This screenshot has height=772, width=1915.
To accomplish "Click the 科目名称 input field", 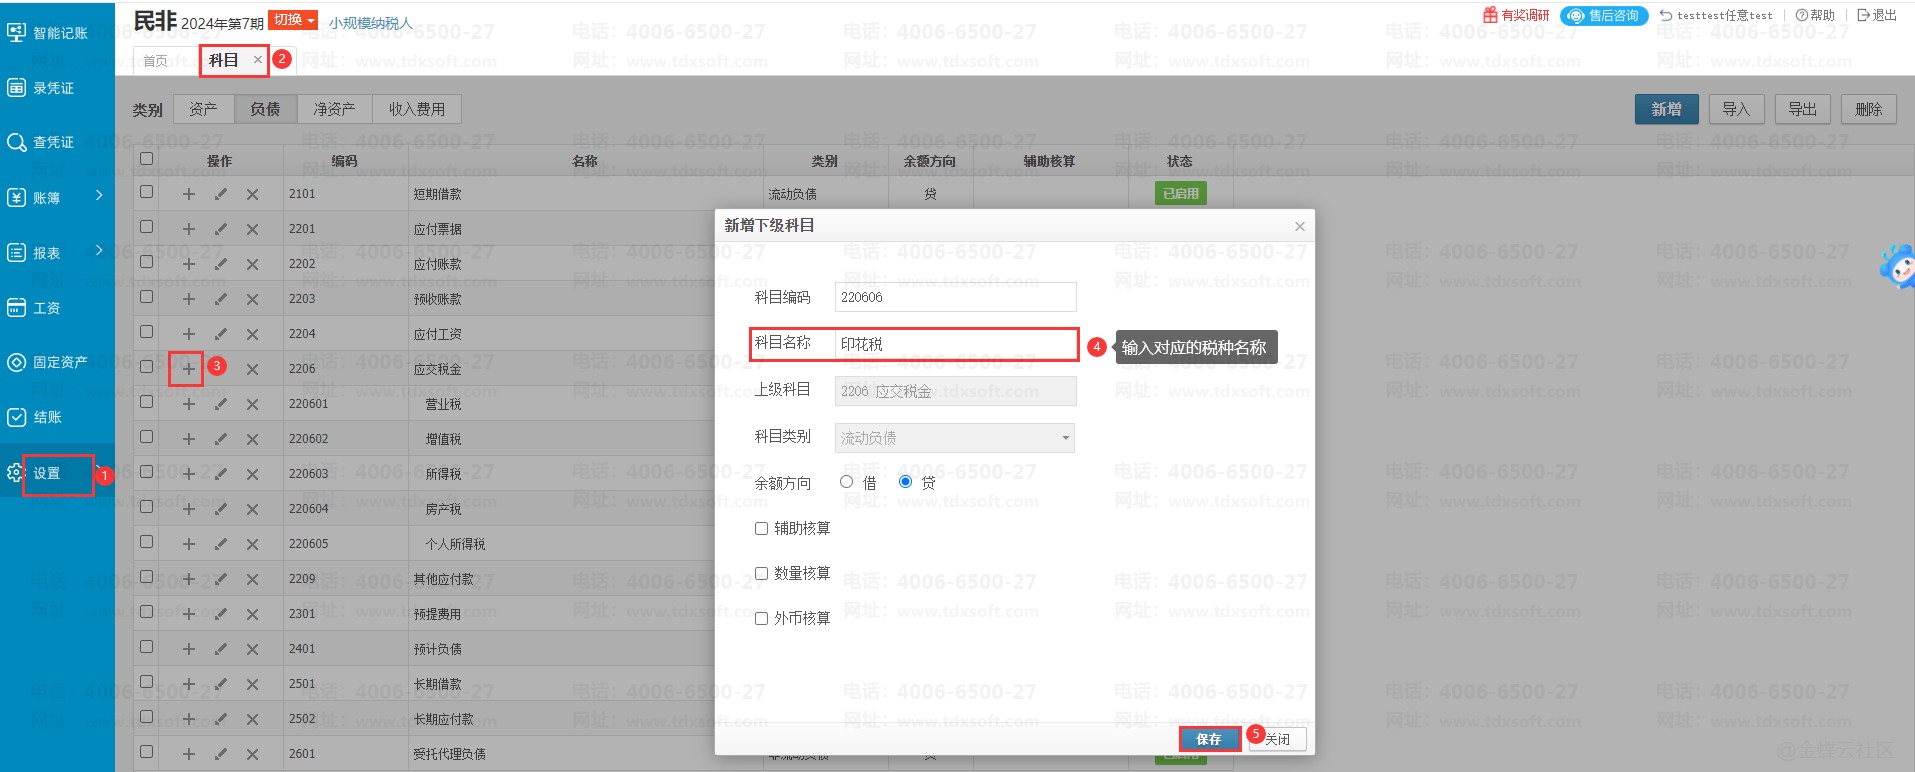I will pos(955,344).
